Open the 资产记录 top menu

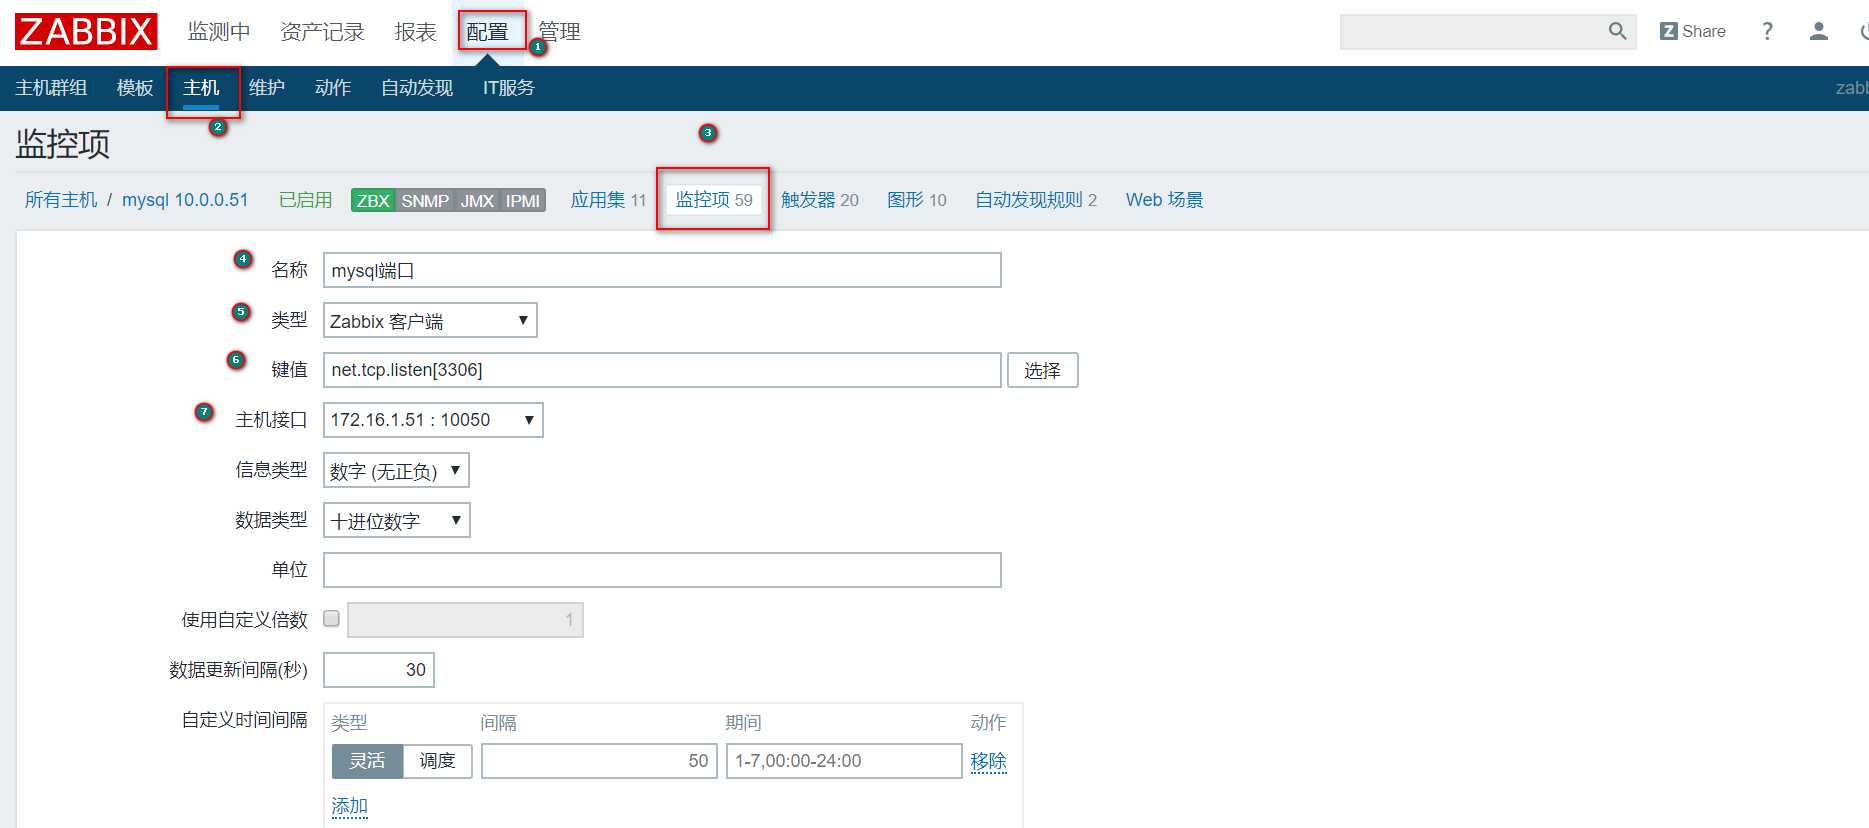(322, 31)
